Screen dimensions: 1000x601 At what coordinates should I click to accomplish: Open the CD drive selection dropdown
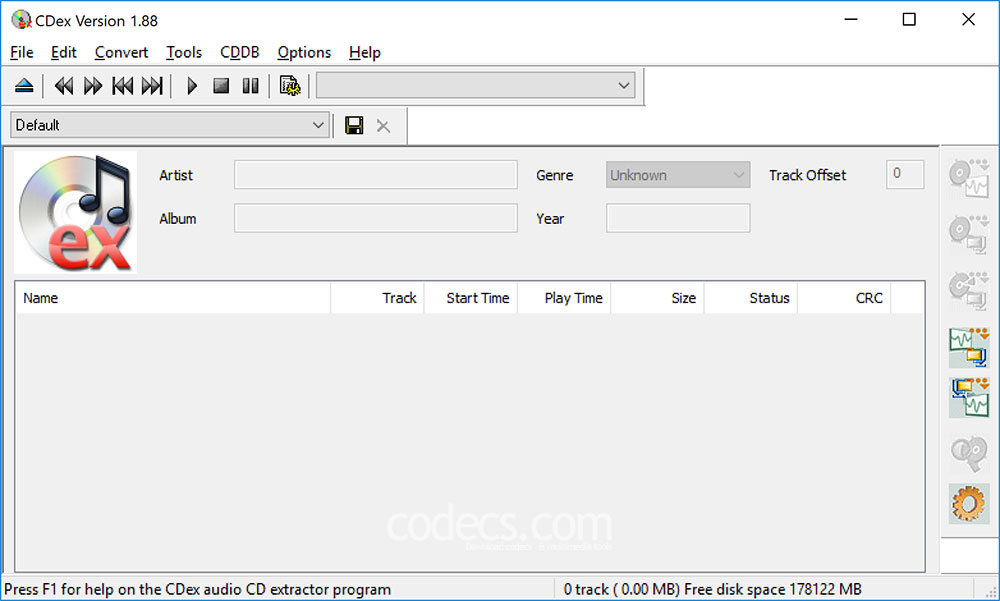pos(476,85)
